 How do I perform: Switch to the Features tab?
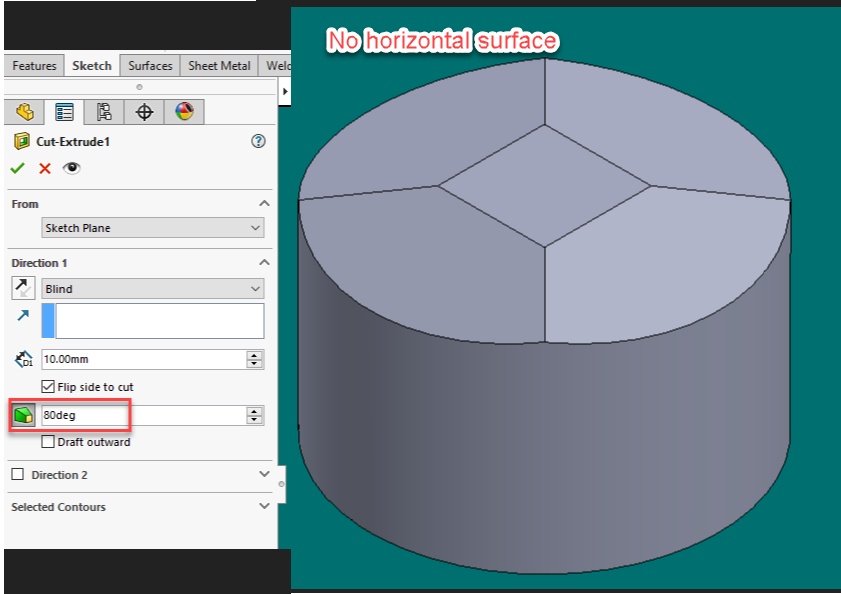pyautogui.click(x=34, y=65)
